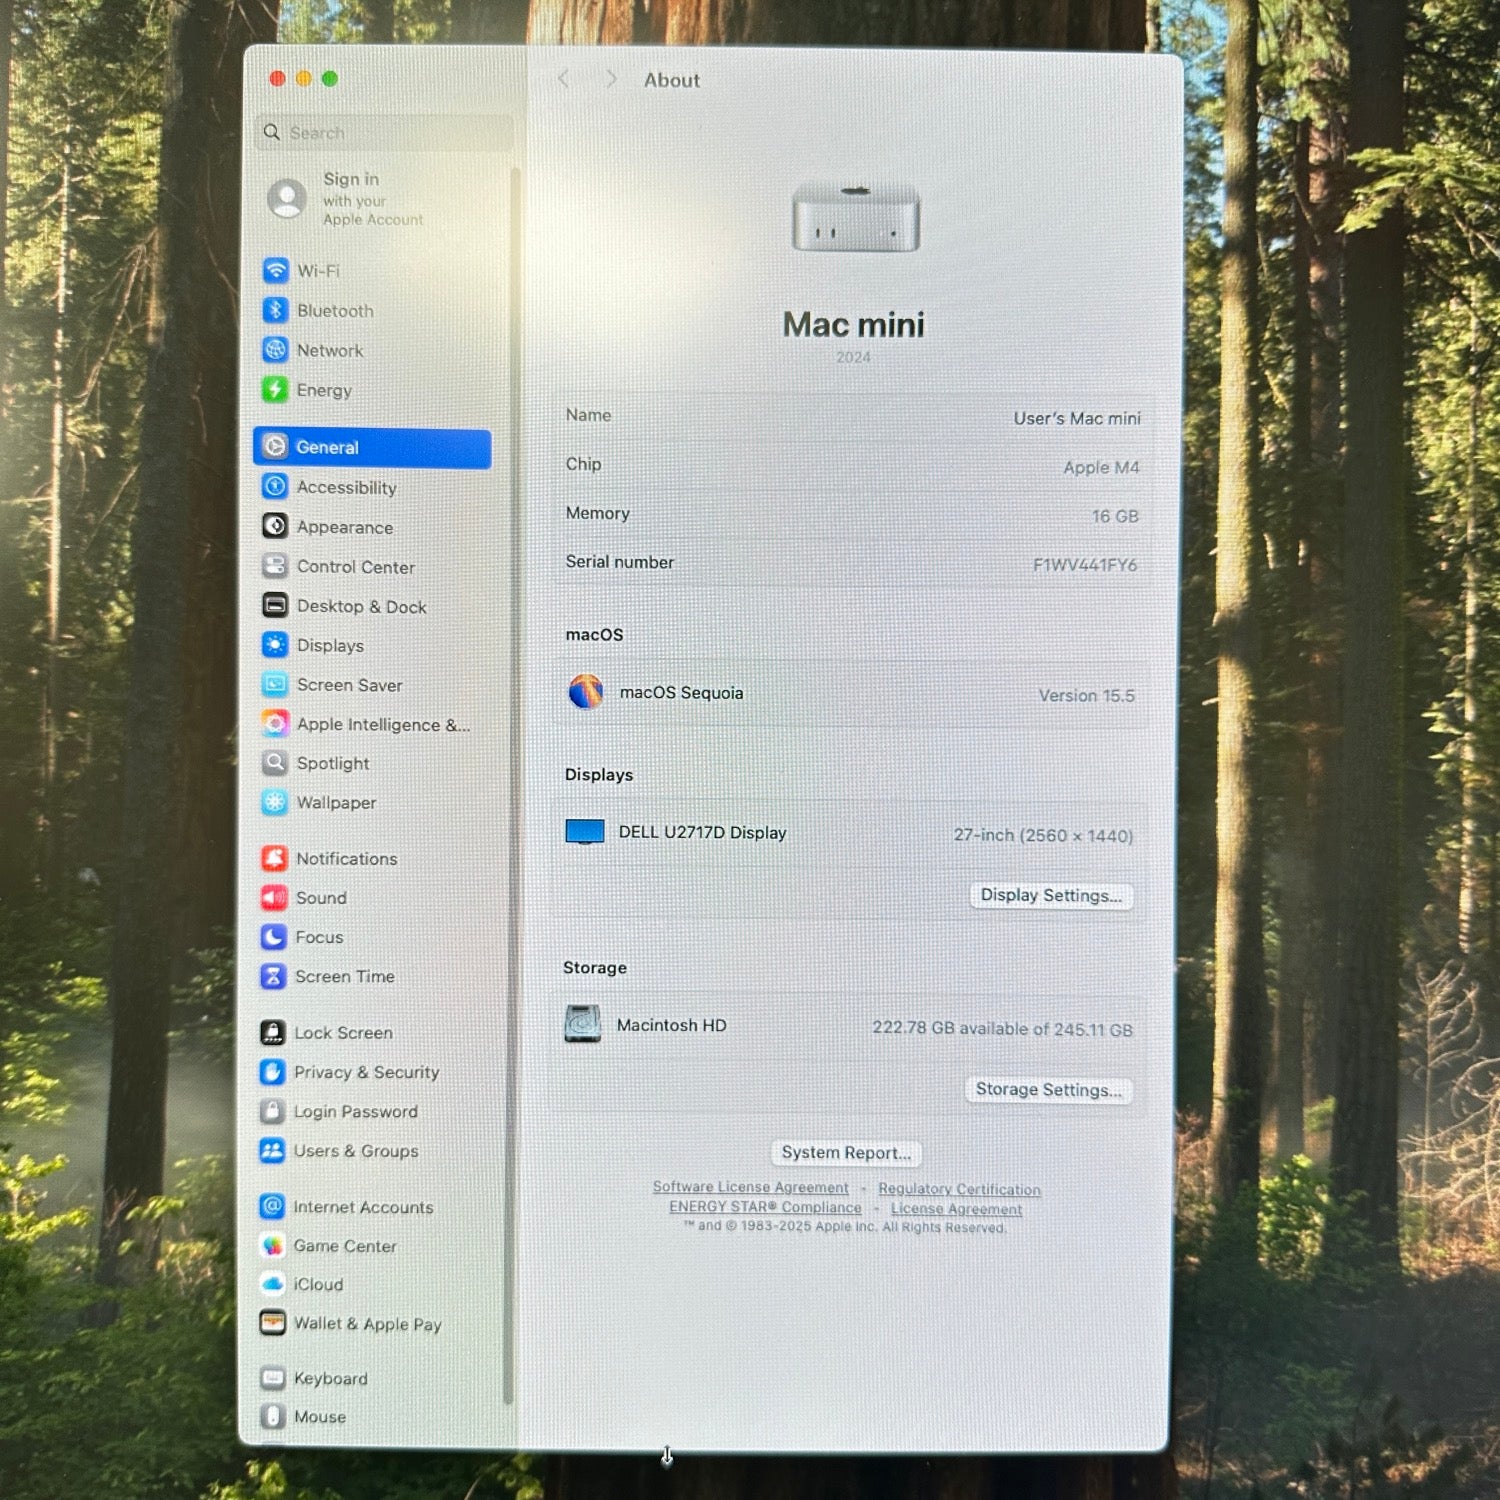Click the System Report button
The image size is (1500, 1500).
tap(846, 1153)
